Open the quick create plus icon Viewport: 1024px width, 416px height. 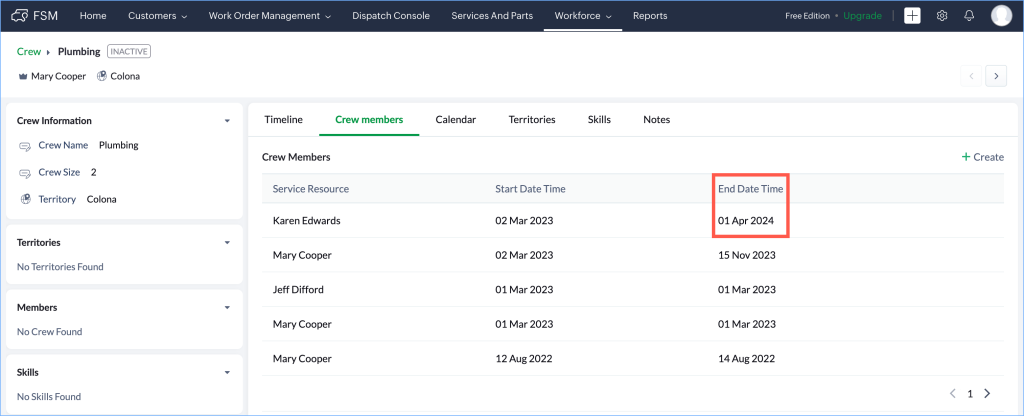[x=912, y=16]
